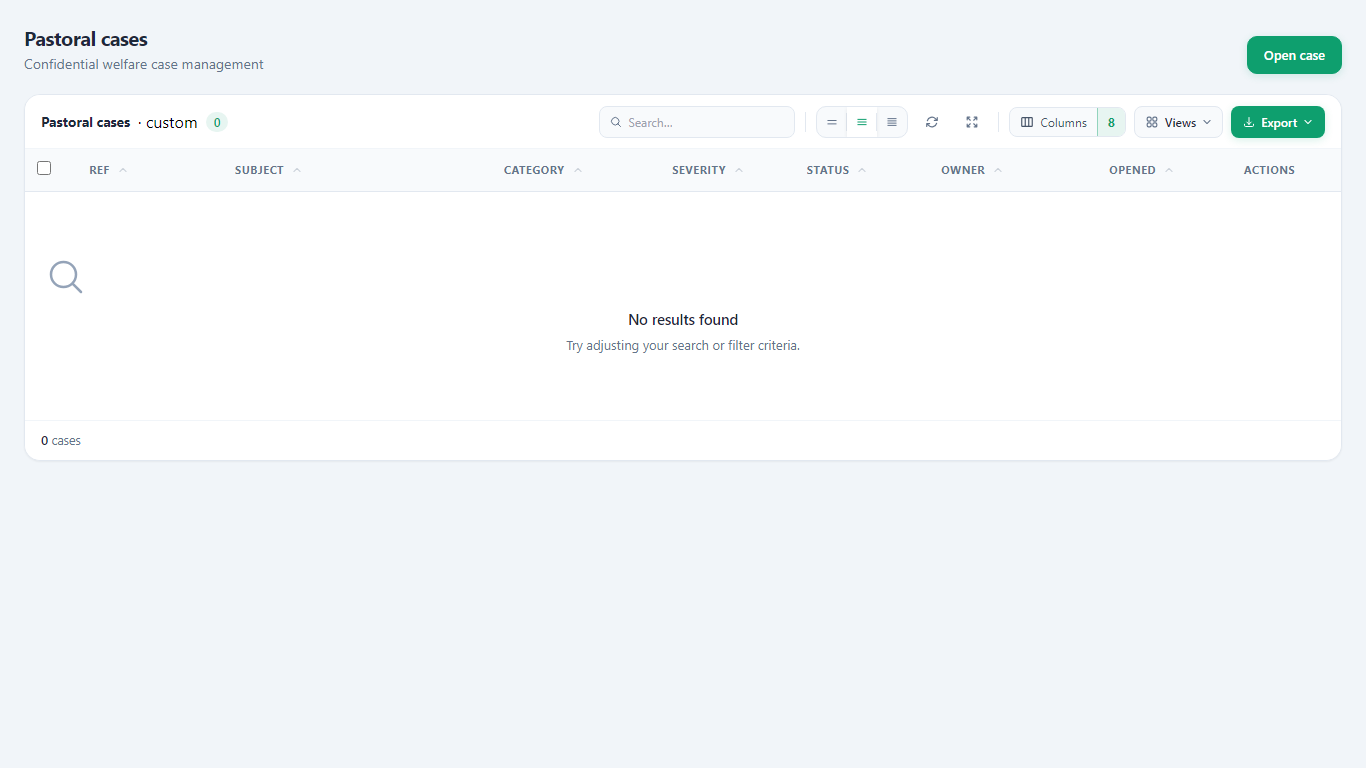Click the 'Pastoral cases' page heading

[86, 39]
